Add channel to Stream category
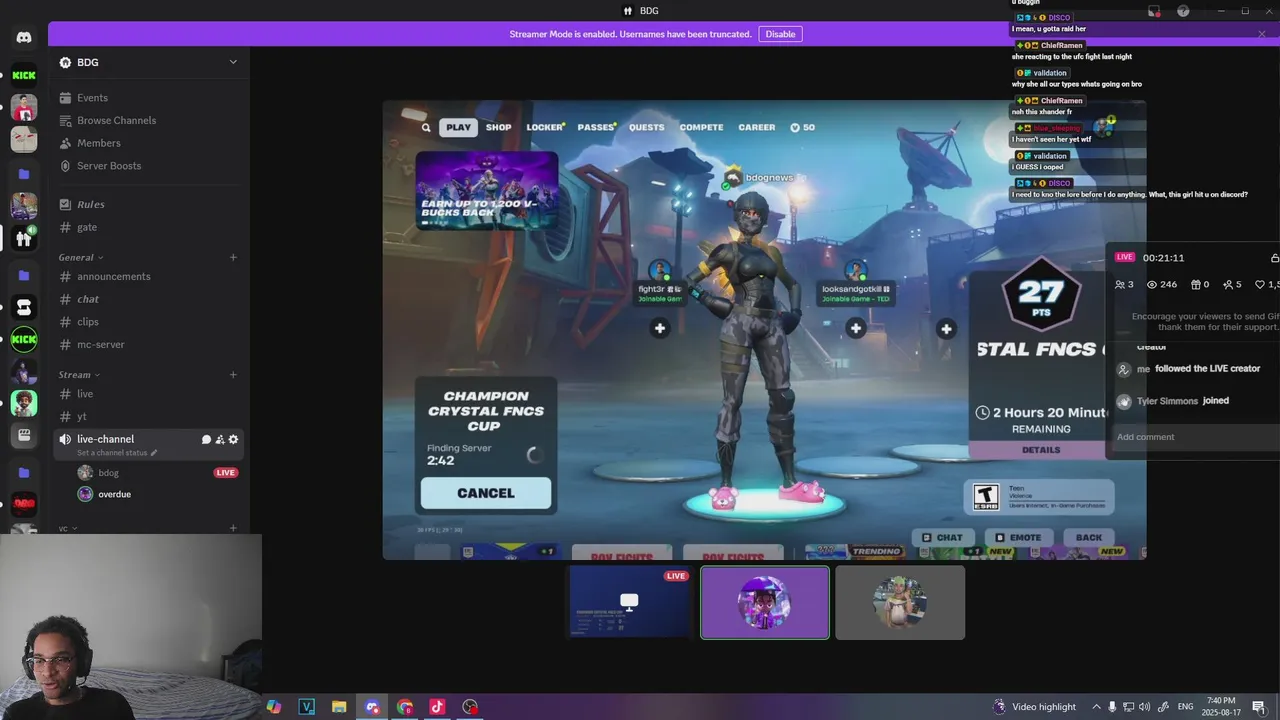 pos(233,375)
